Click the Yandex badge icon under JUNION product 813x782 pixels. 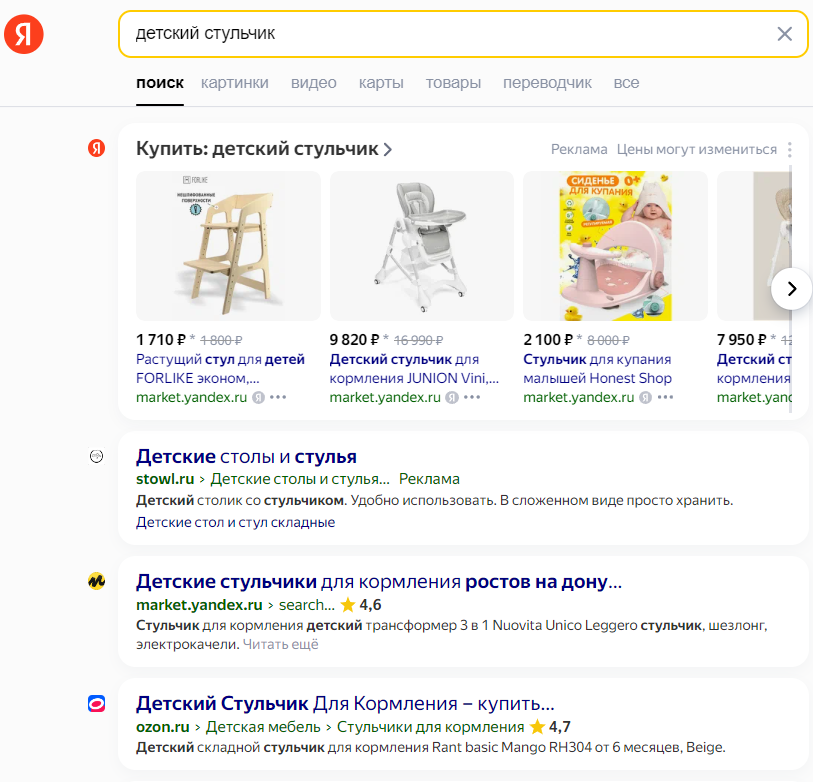[452, 398]
